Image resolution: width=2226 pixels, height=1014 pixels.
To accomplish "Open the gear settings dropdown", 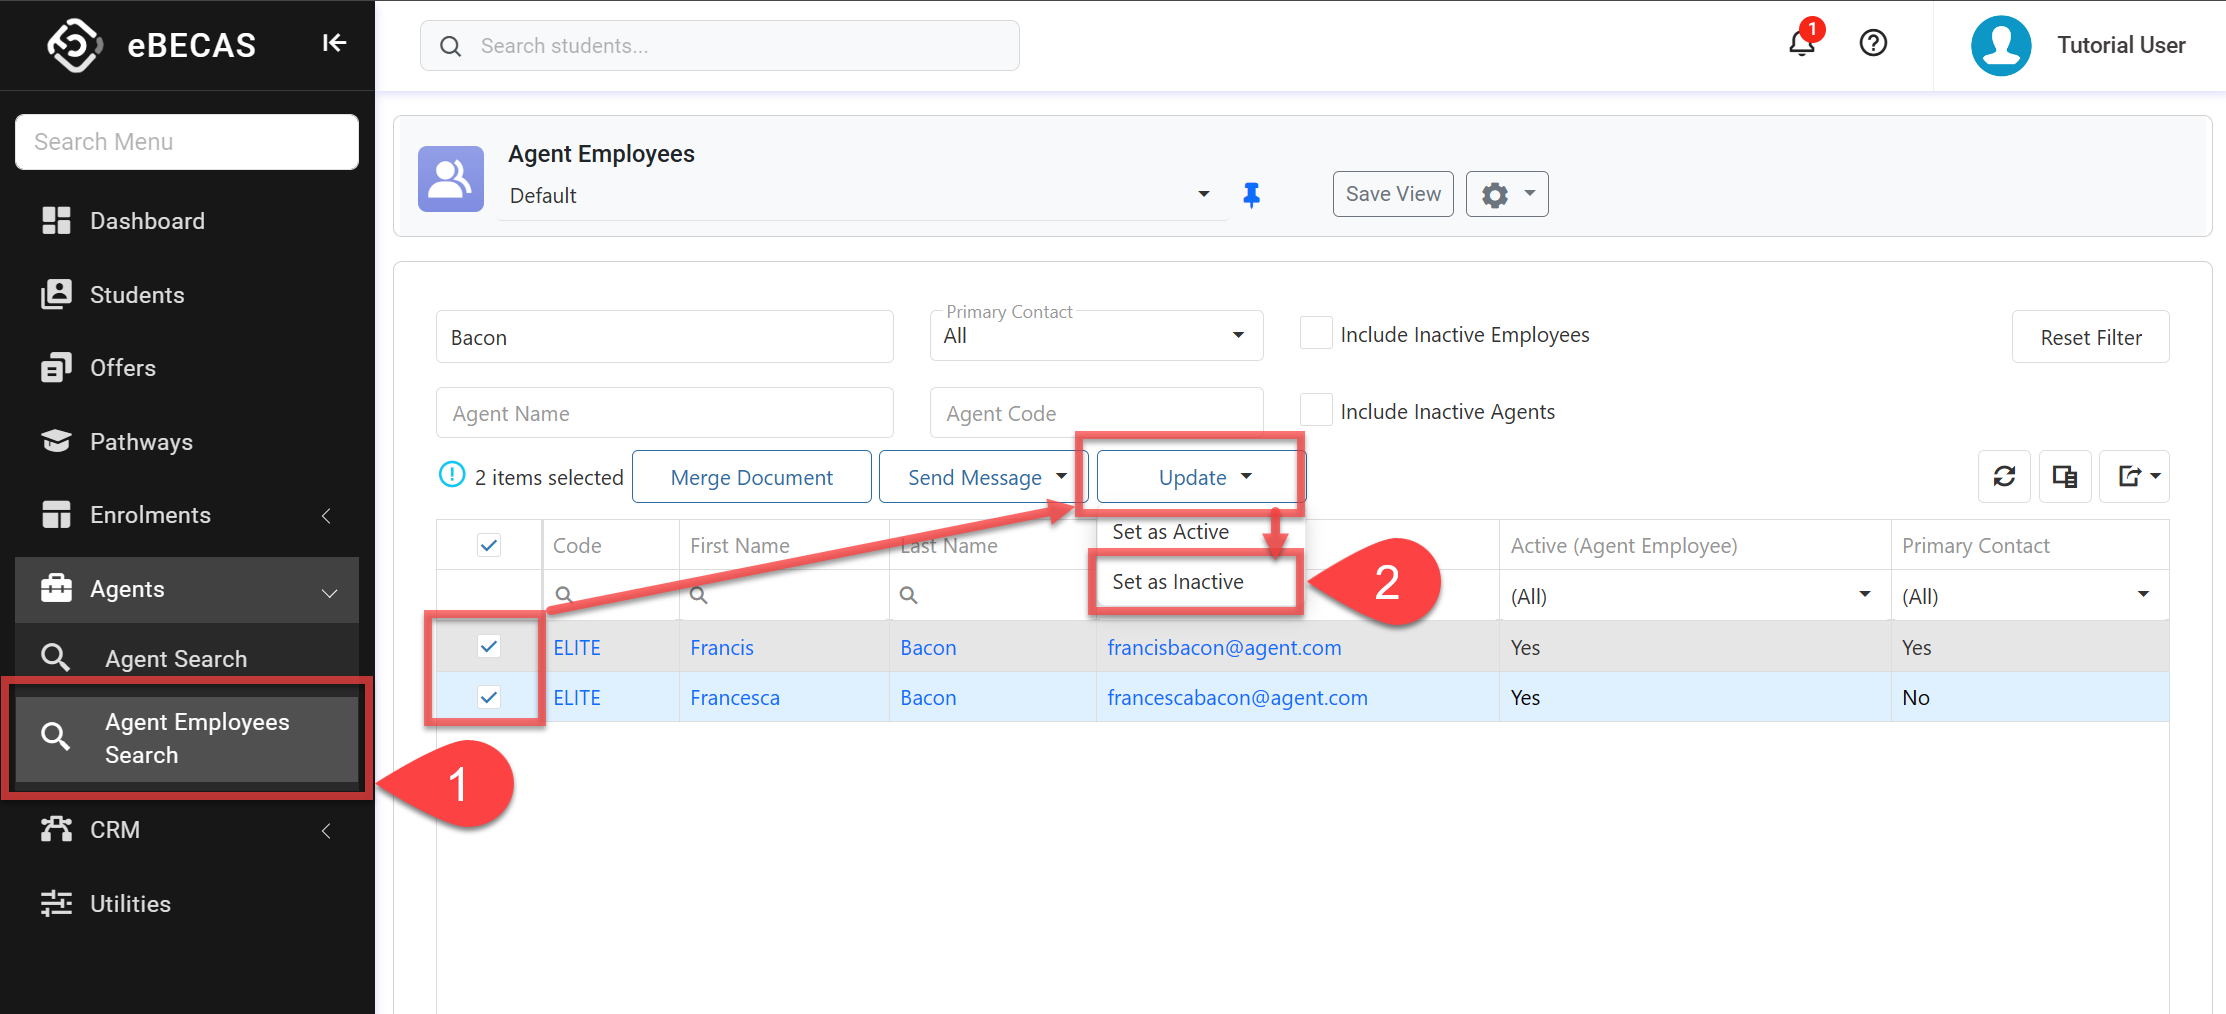I will (x=1507, y=194).
